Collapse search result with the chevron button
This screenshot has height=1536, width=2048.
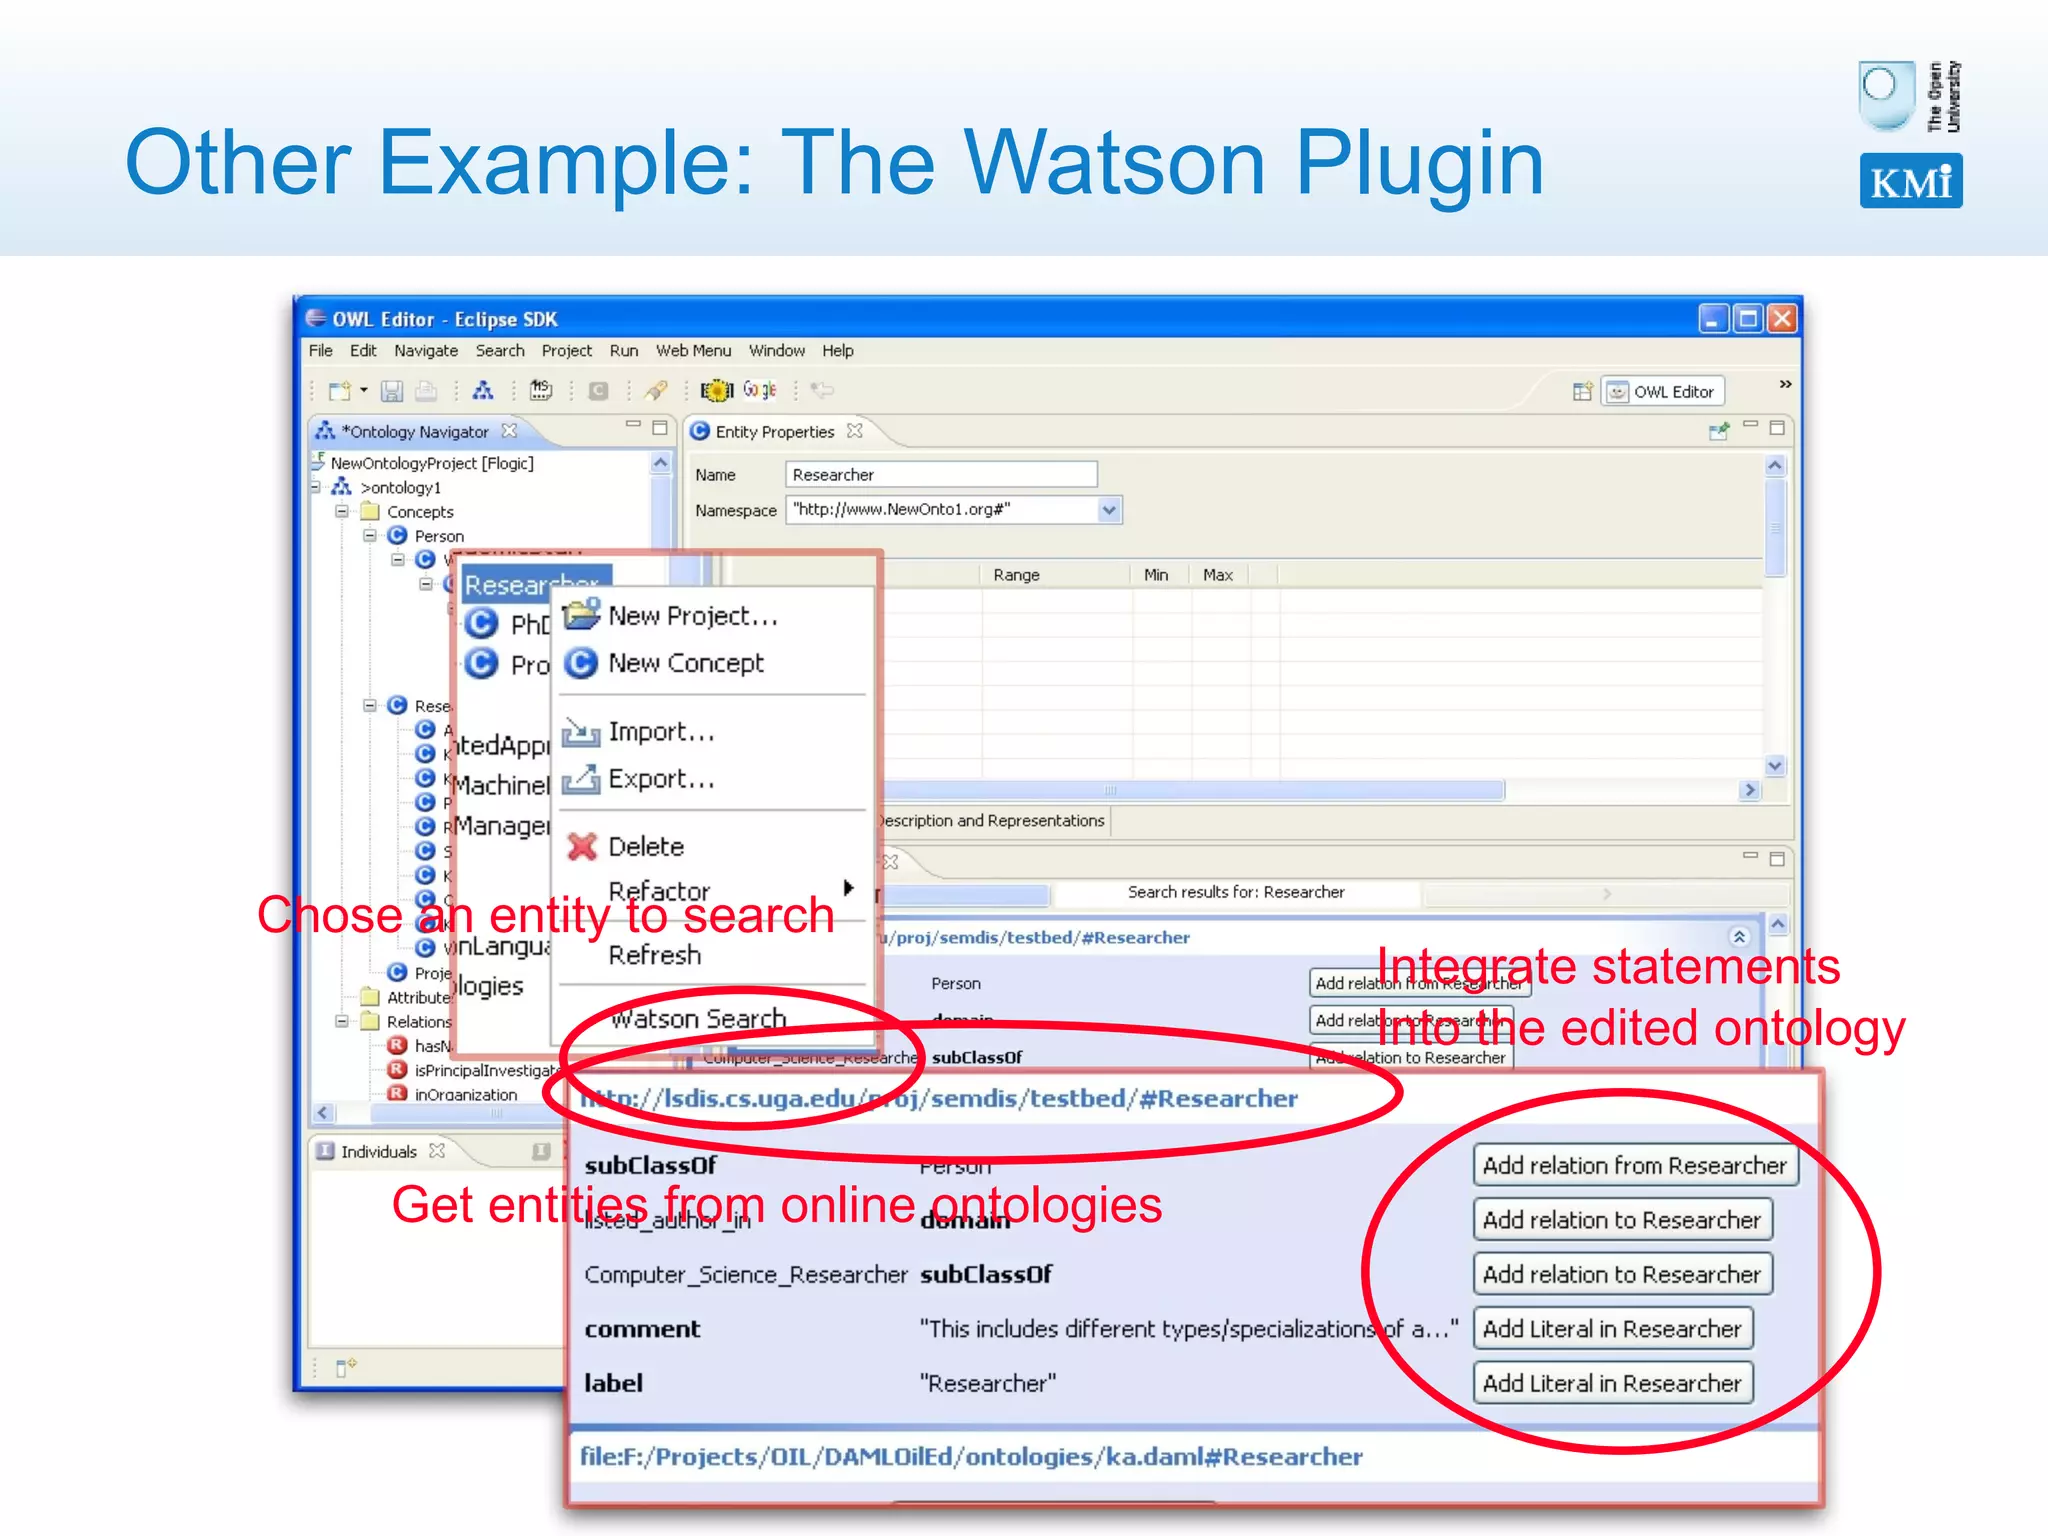click(x=1739, y=937)
